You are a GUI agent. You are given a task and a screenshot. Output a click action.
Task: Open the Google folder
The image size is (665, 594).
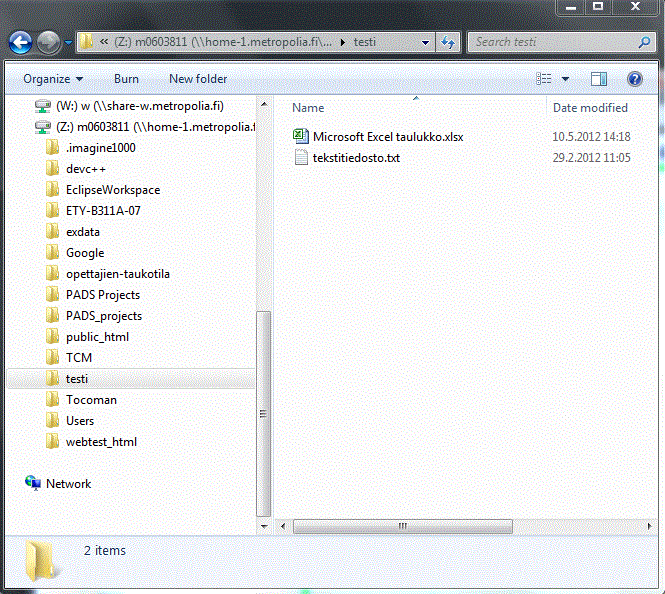(85, 253)
